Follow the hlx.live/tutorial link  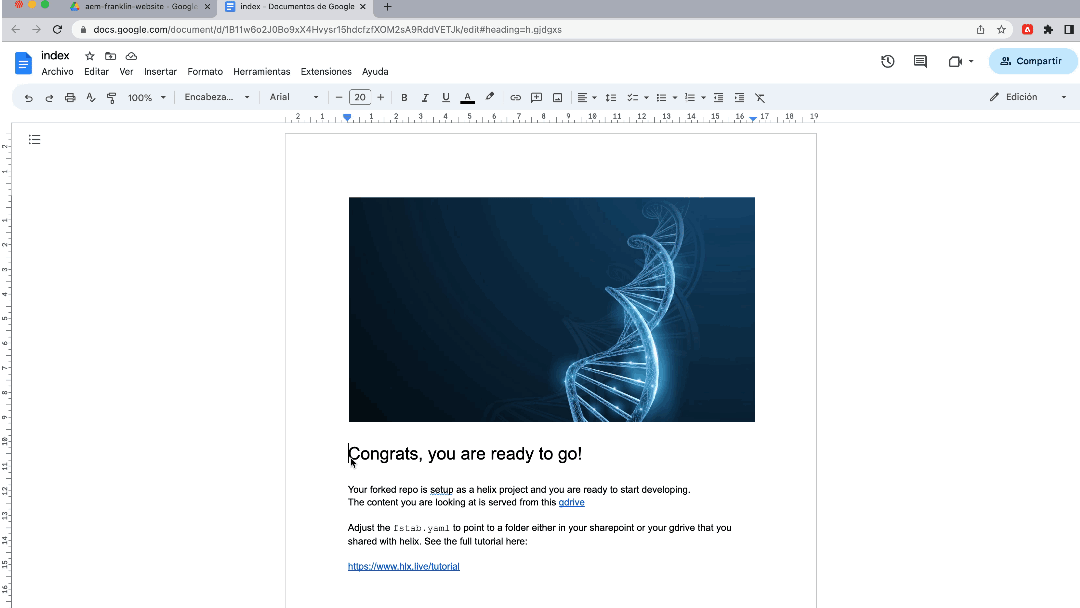(x=403, y=566)
